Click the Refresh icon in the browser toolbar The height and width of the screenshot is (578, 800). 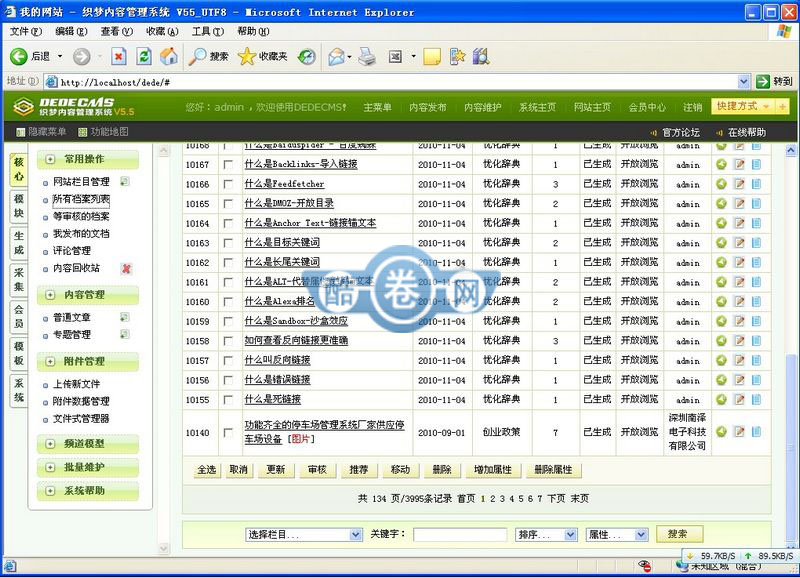point(144,57)
